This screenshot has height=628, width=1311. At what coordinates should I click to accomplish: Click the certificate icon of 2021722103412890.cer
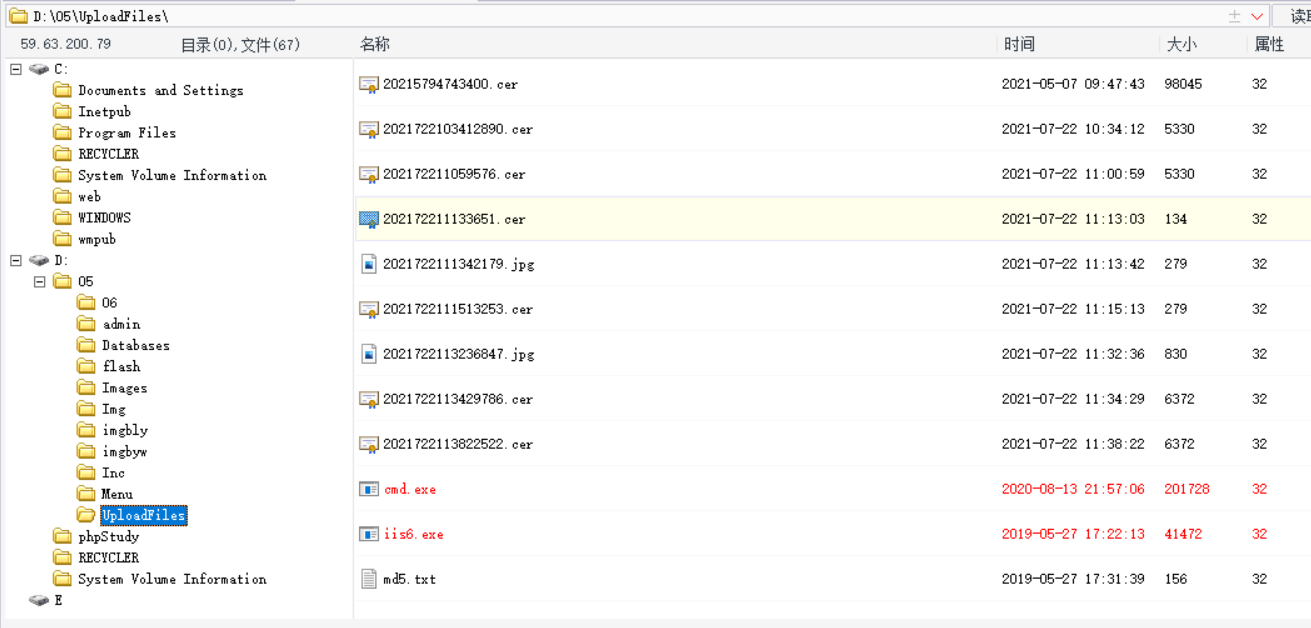coord(369,129)
